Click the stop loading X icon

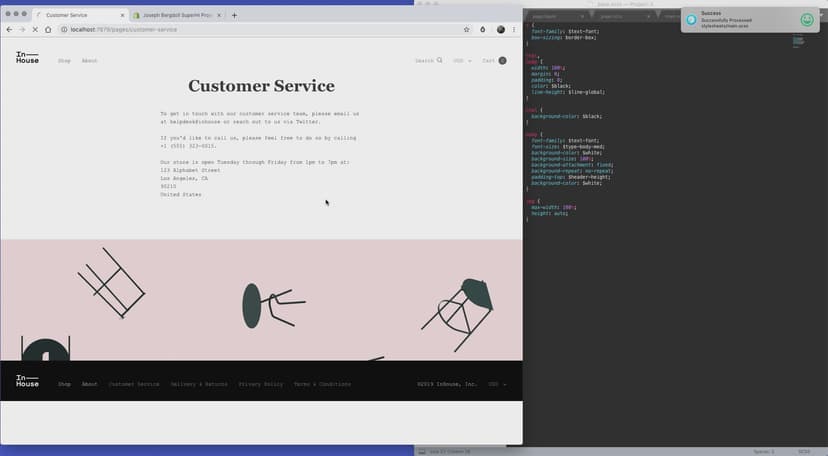coord(35,30)
